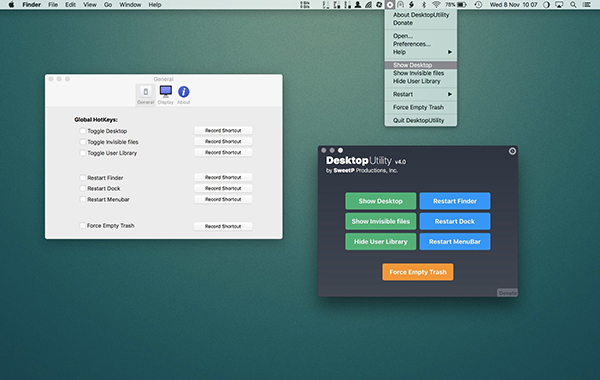The image size is (600, 380).
Task: Open Spotlight search magnifier
Action: (573, 5)
